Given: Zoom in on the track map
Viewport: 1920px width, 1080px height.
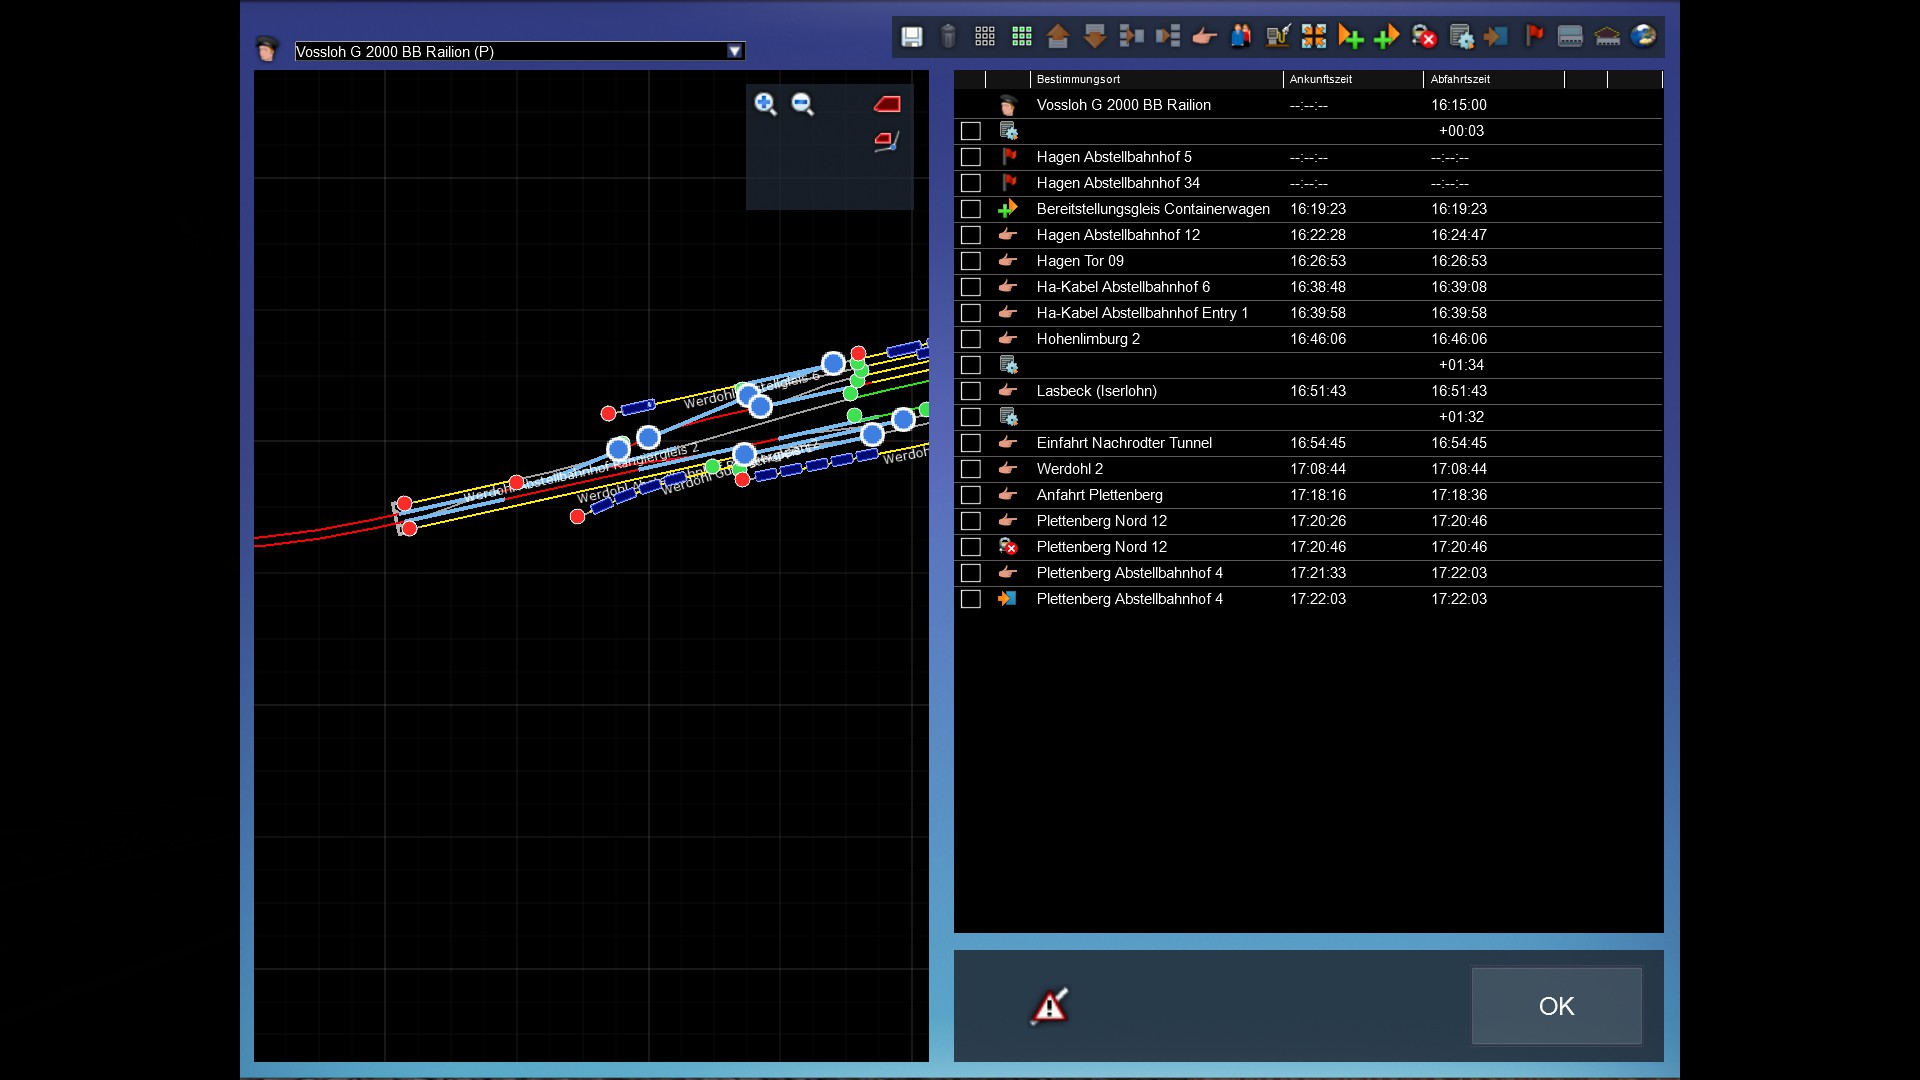Looking at the screenshot, I should pos(765,104).
